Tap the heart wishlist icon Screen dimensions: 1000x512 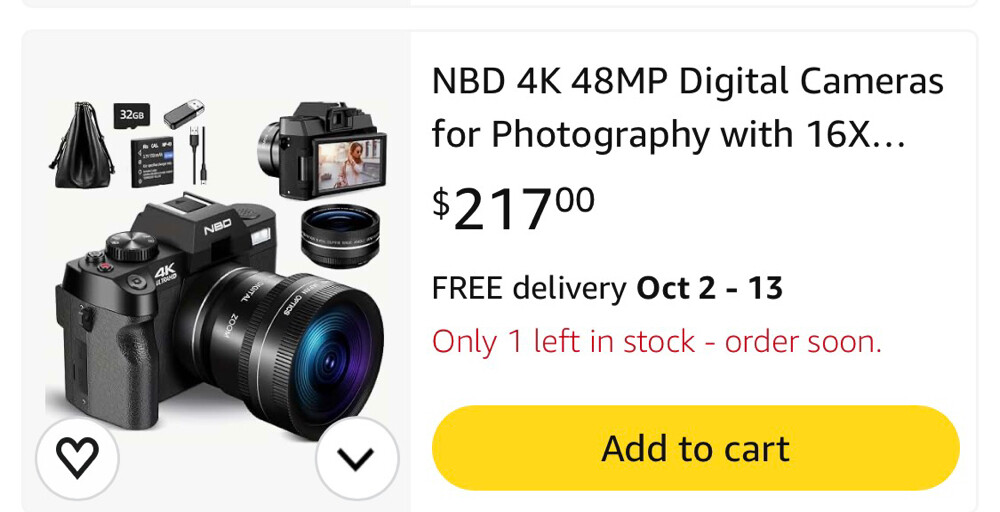coord(77,457)
